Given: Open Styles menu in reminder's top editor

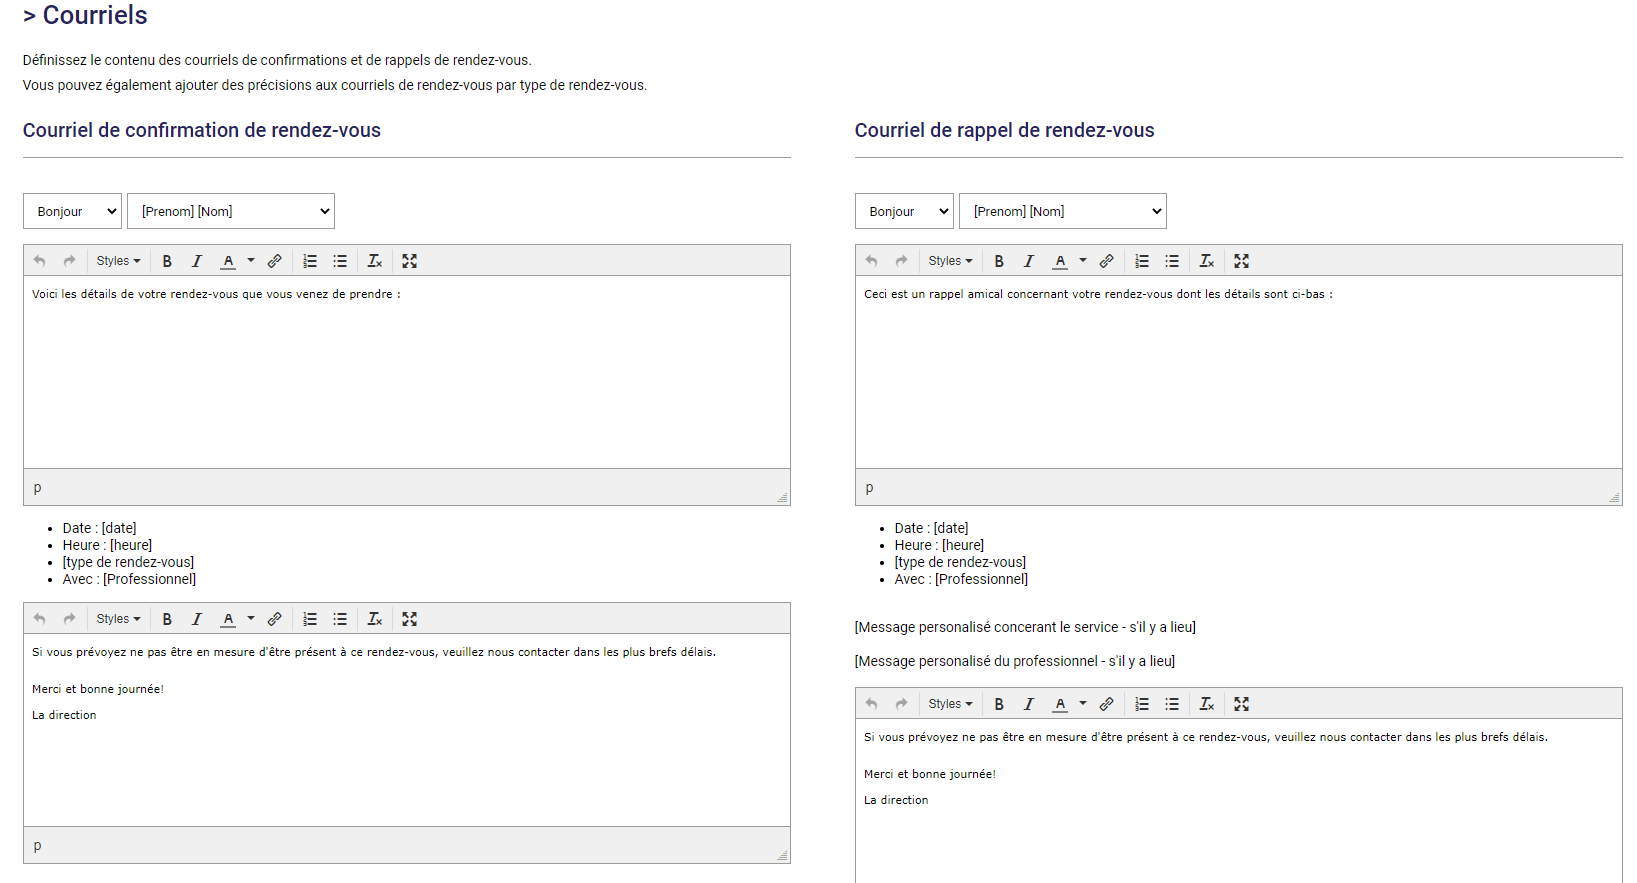Looking at the screenshot, I should 950,261.
